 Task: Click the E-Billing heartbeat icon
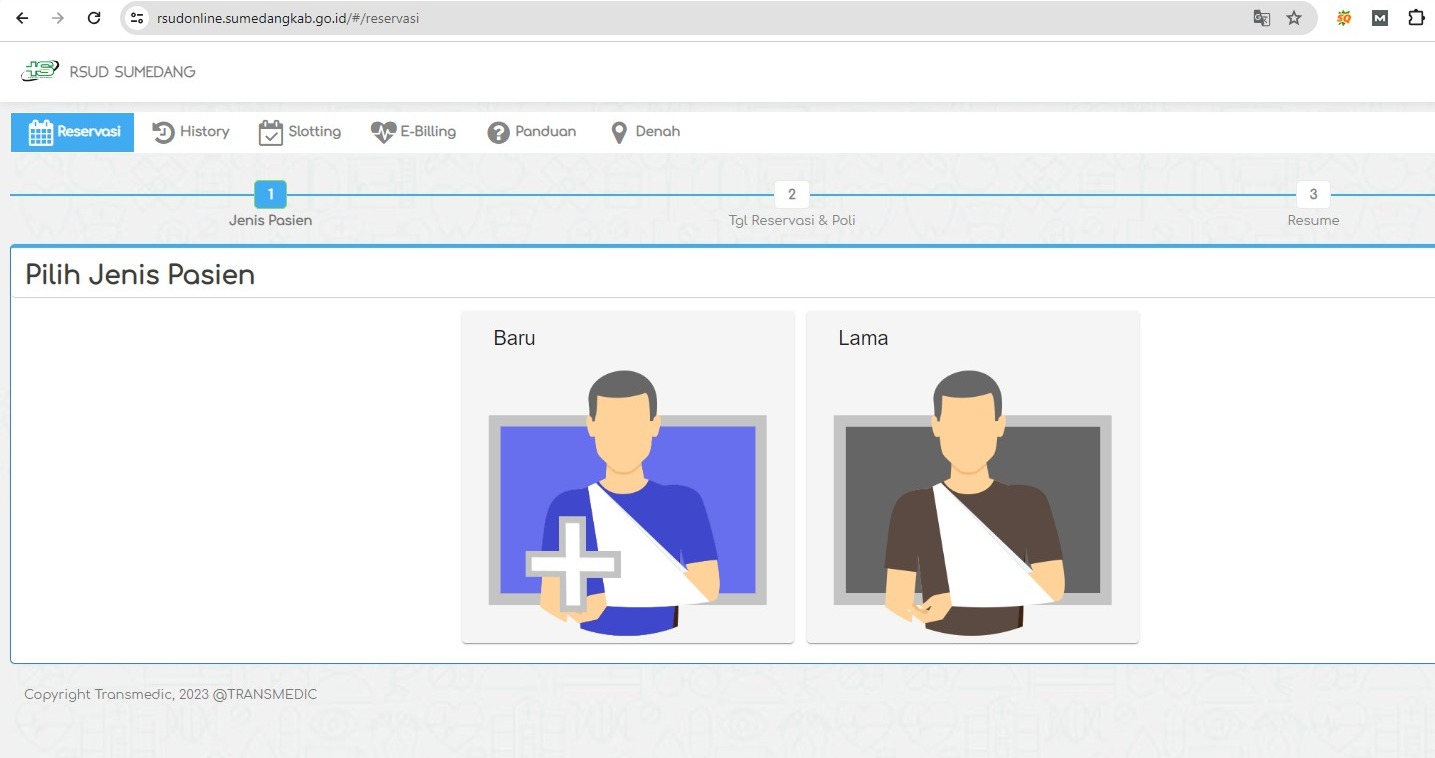[384, 132]
